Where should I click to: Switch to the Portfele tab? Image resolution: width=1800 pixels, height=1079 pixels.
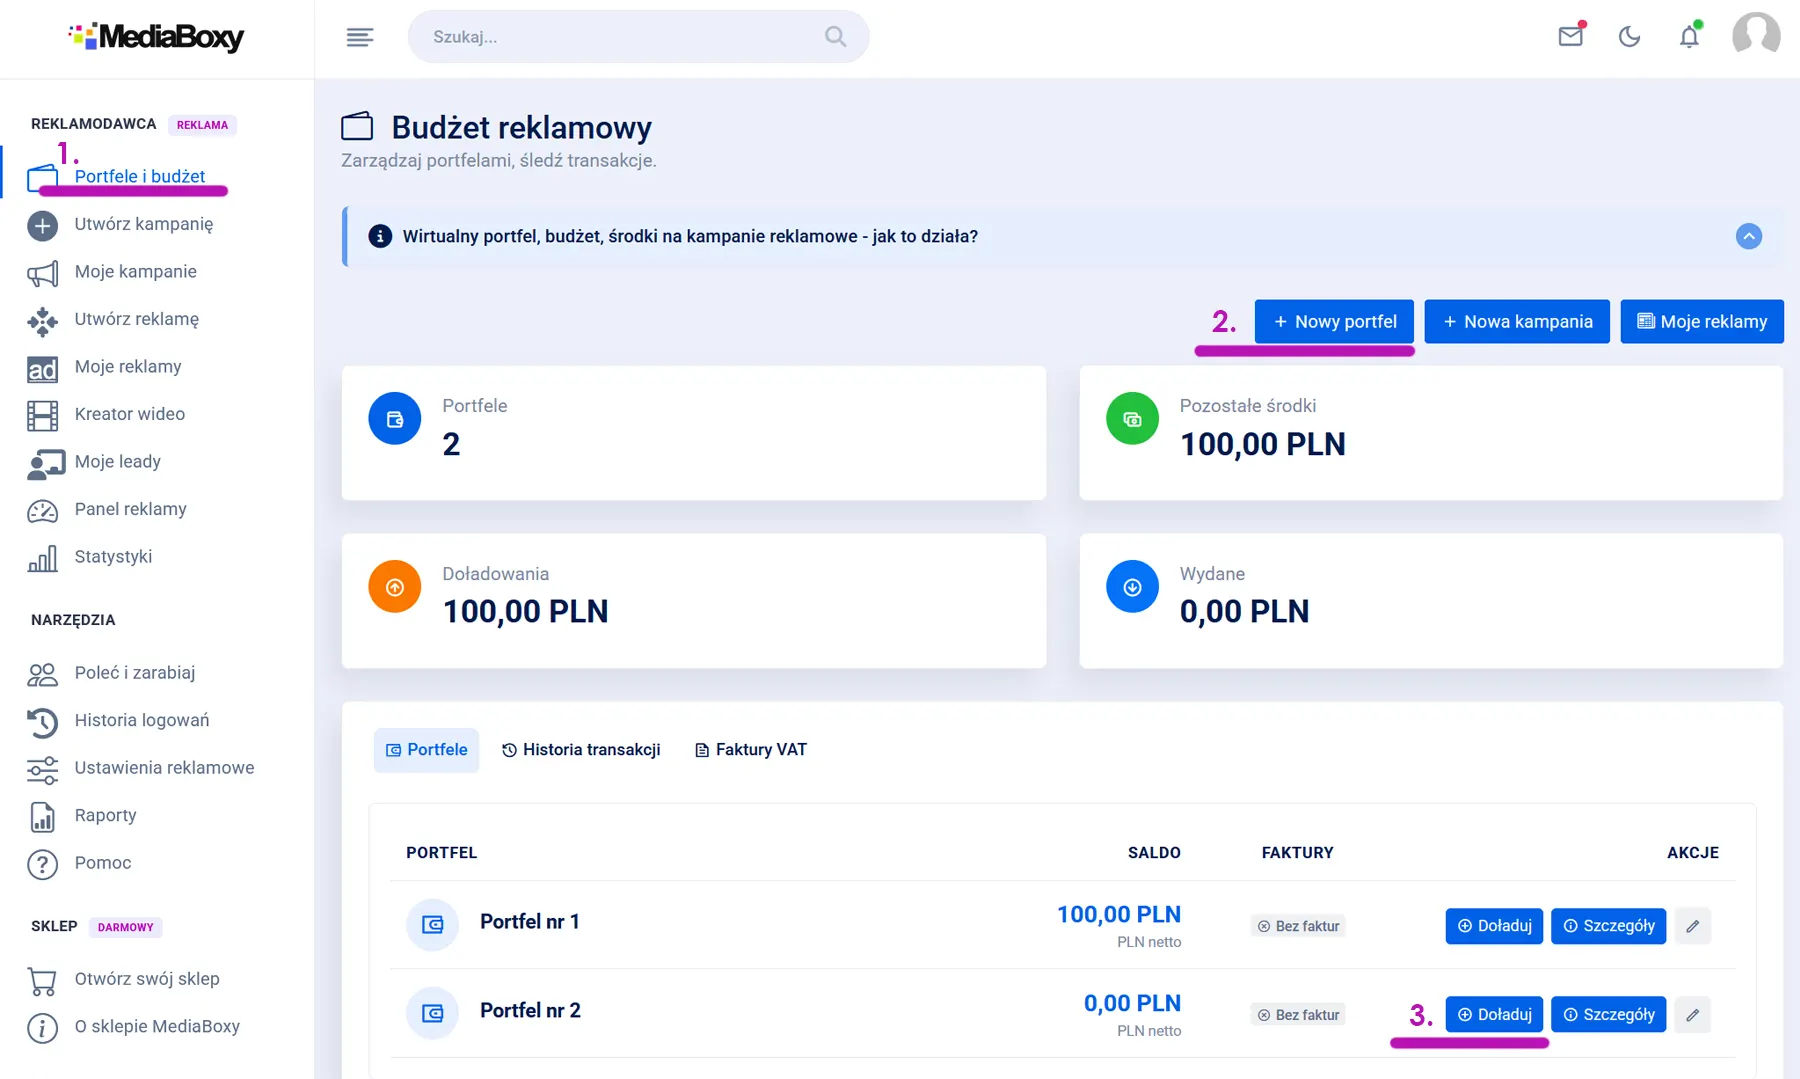click(x=426, y=750)
